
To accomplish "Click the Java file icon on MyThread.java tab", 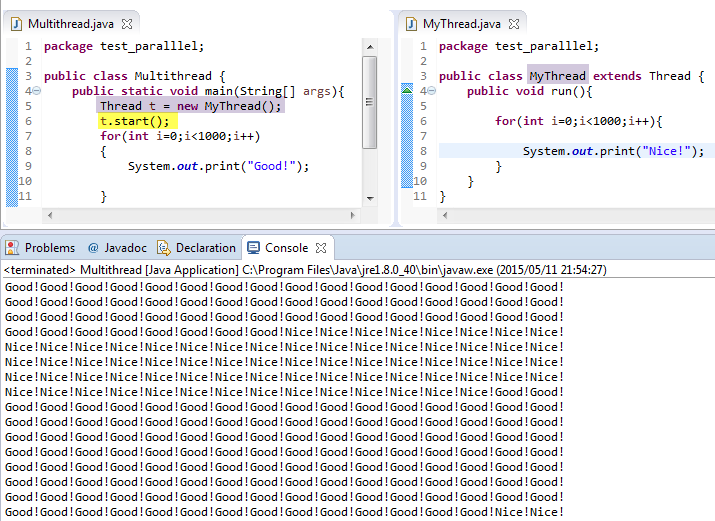I will pos(411,24).
